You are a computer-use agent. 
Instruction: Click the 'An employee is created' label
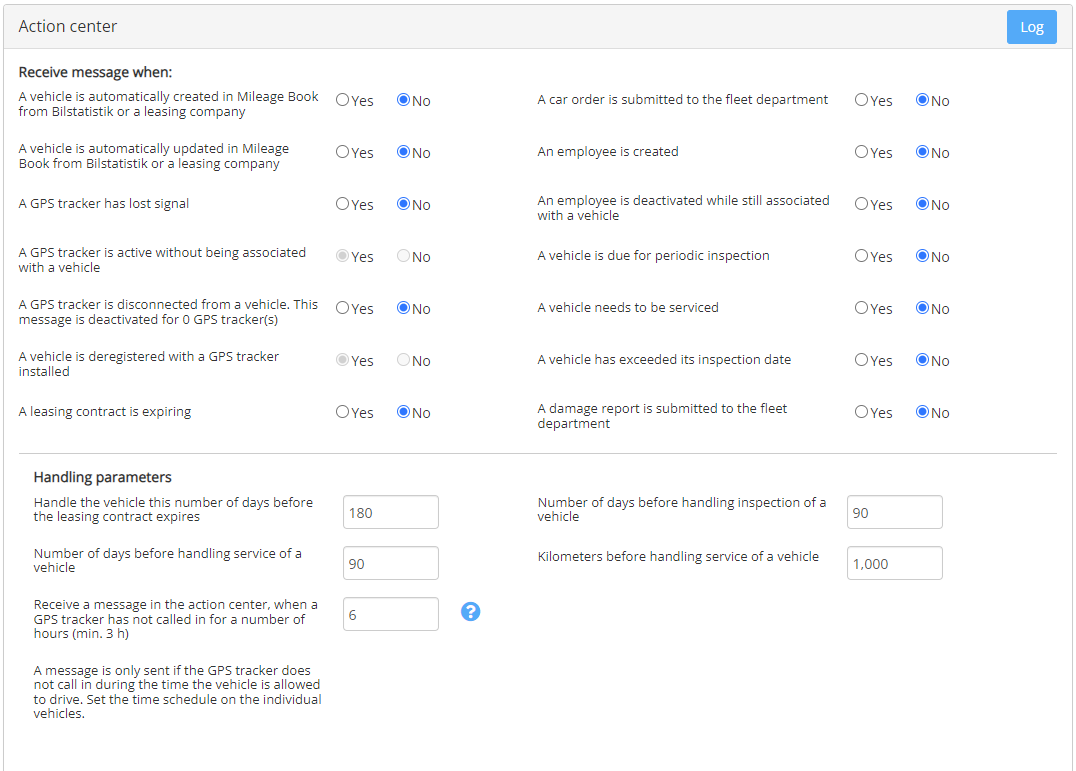608,152
